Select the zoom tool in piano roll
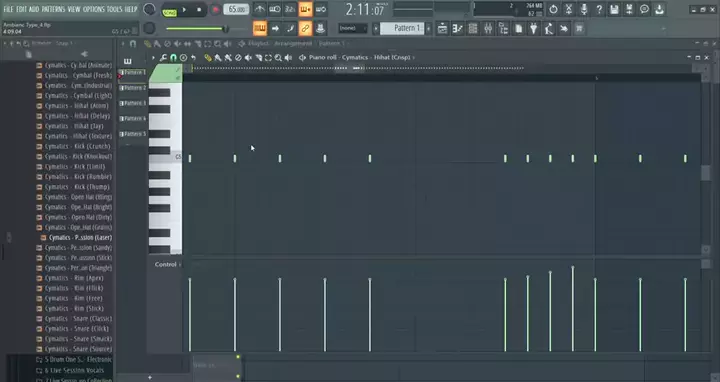The width and height of the screenshot is (720, 382). coord(278,57)
